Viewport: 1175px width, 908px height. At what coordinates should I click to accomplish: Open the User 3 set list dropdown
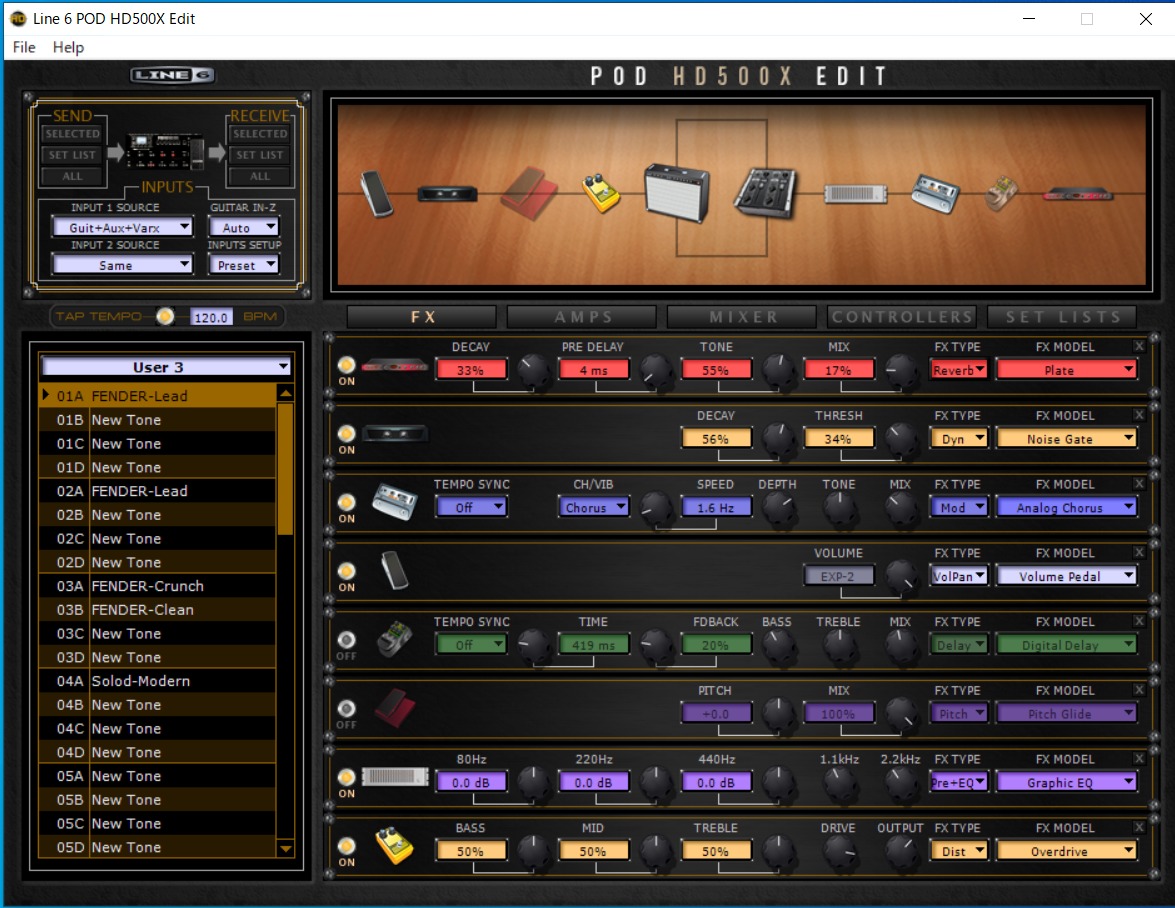(166, 366)
